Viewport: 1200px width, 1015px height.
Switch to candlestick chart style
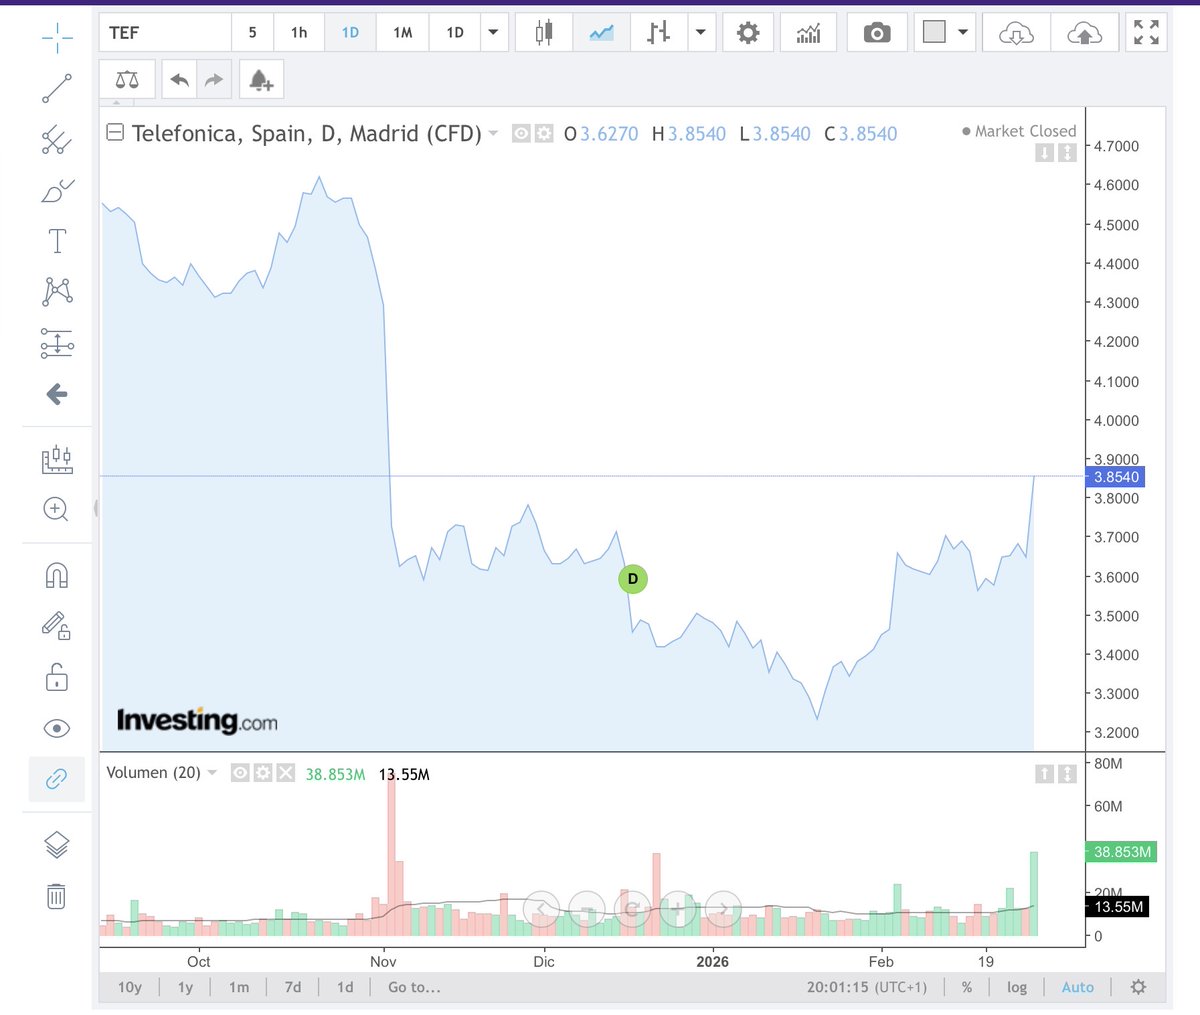point(544,33)
